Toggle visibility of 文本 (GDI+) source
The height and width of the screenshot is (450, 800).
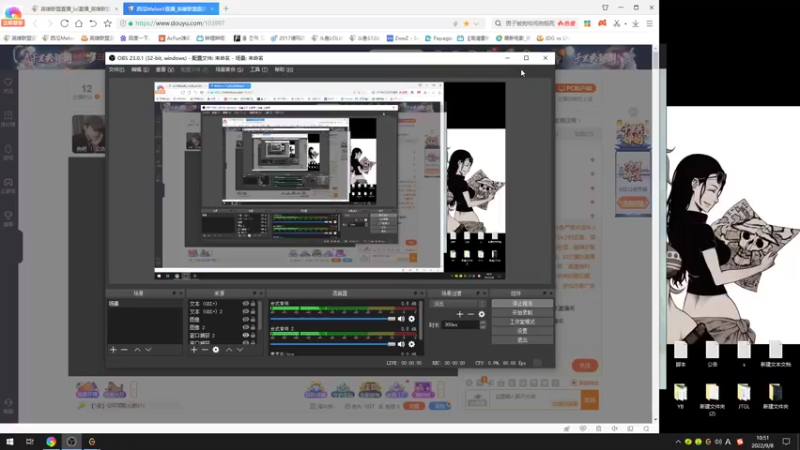245,304
